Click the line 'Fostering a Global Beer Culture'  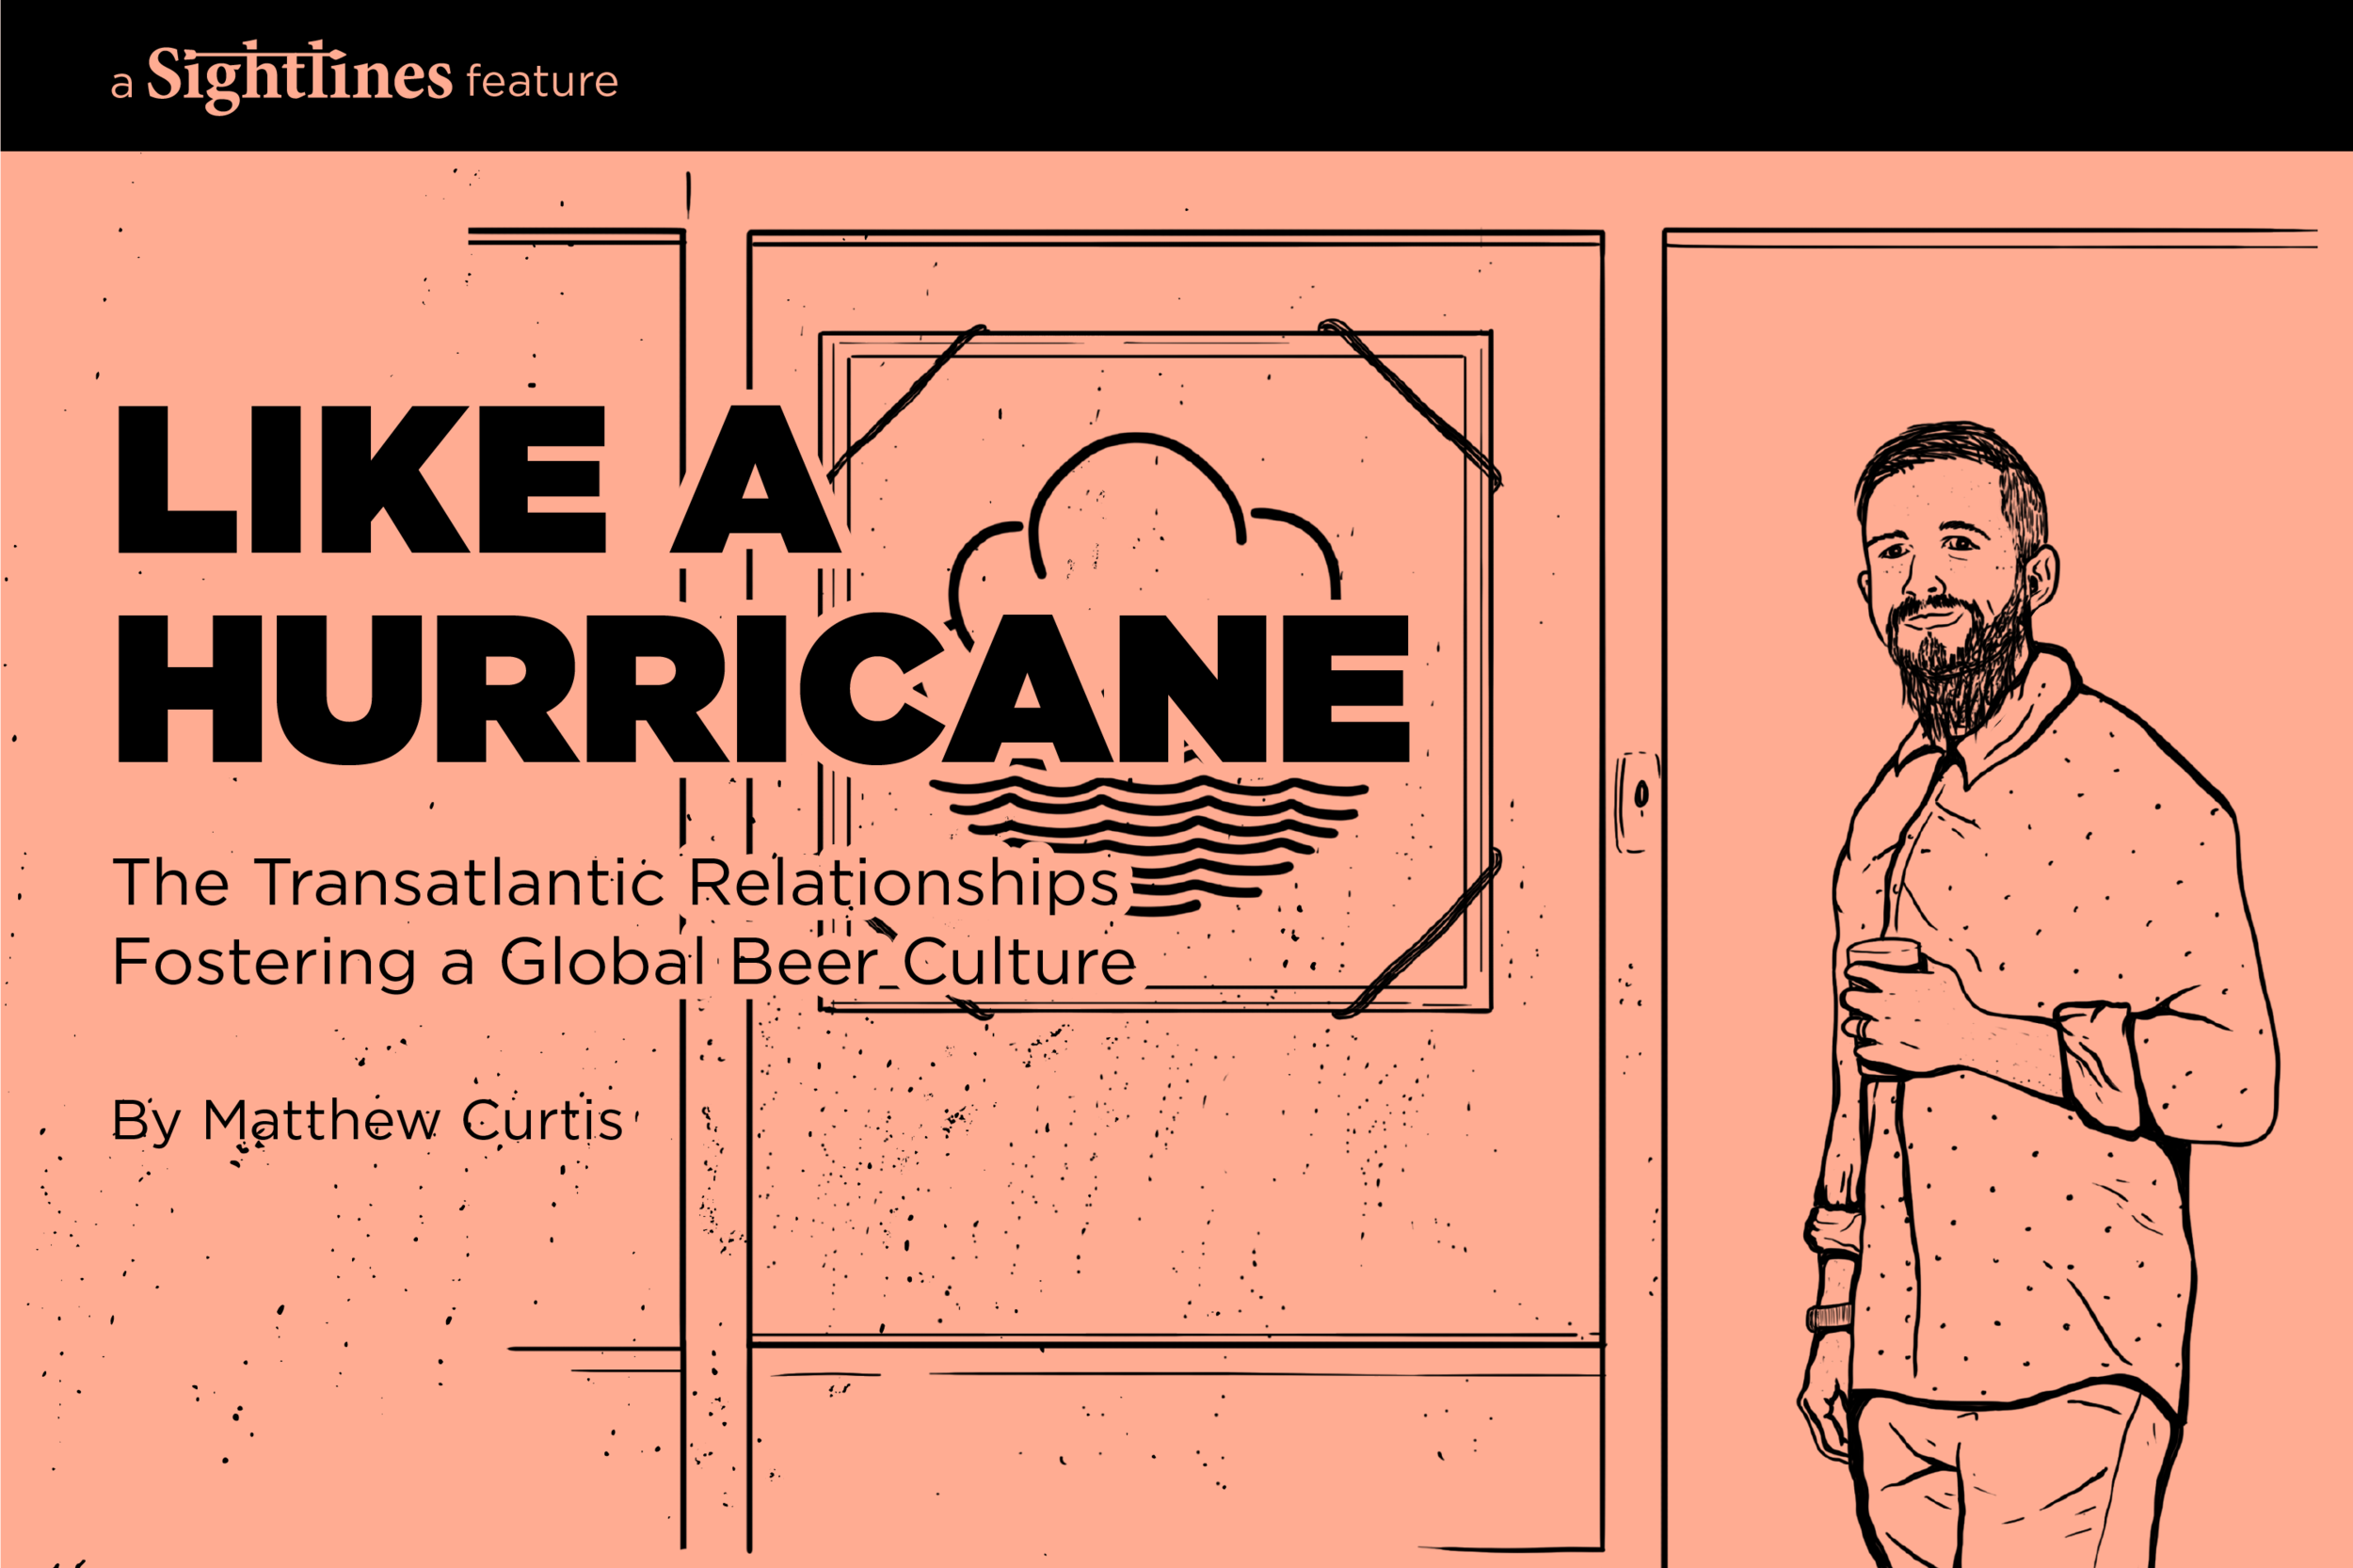[x=624, y=962]
